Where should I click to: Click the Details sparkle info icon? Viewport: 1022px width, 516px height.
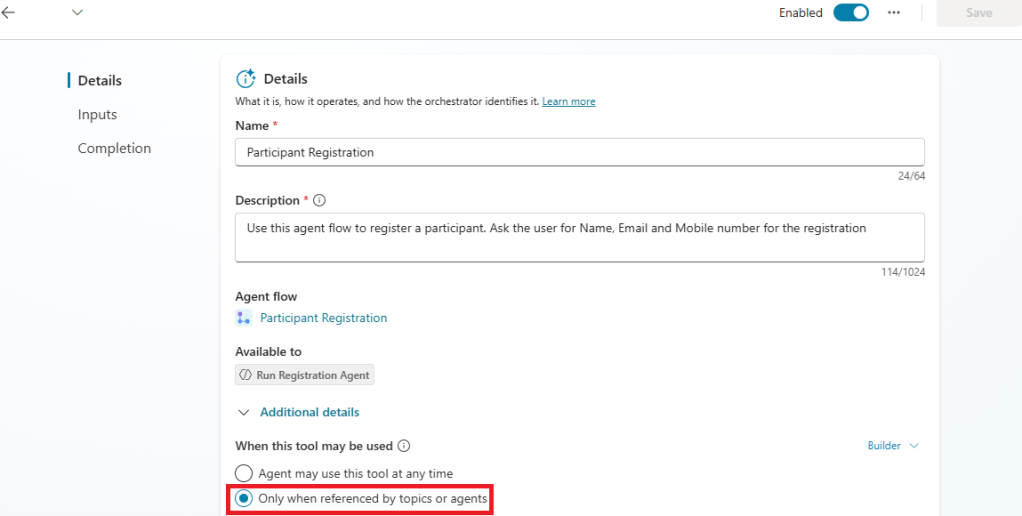pyautogui.click(x=245, y=79)
